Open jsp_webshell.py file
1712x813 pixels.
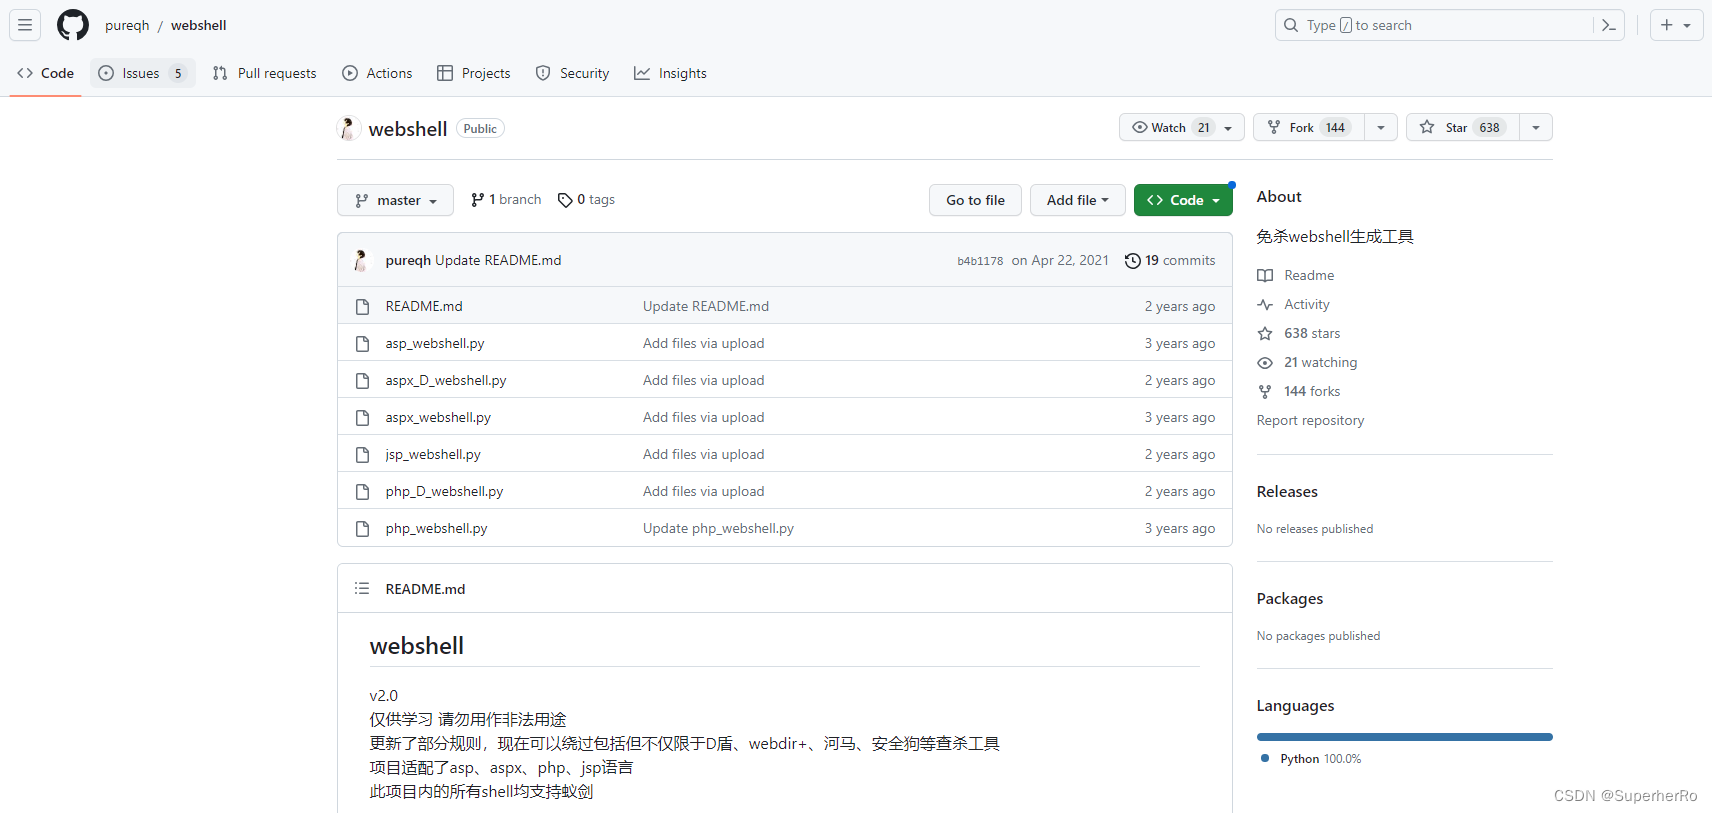tap(433, 454)
